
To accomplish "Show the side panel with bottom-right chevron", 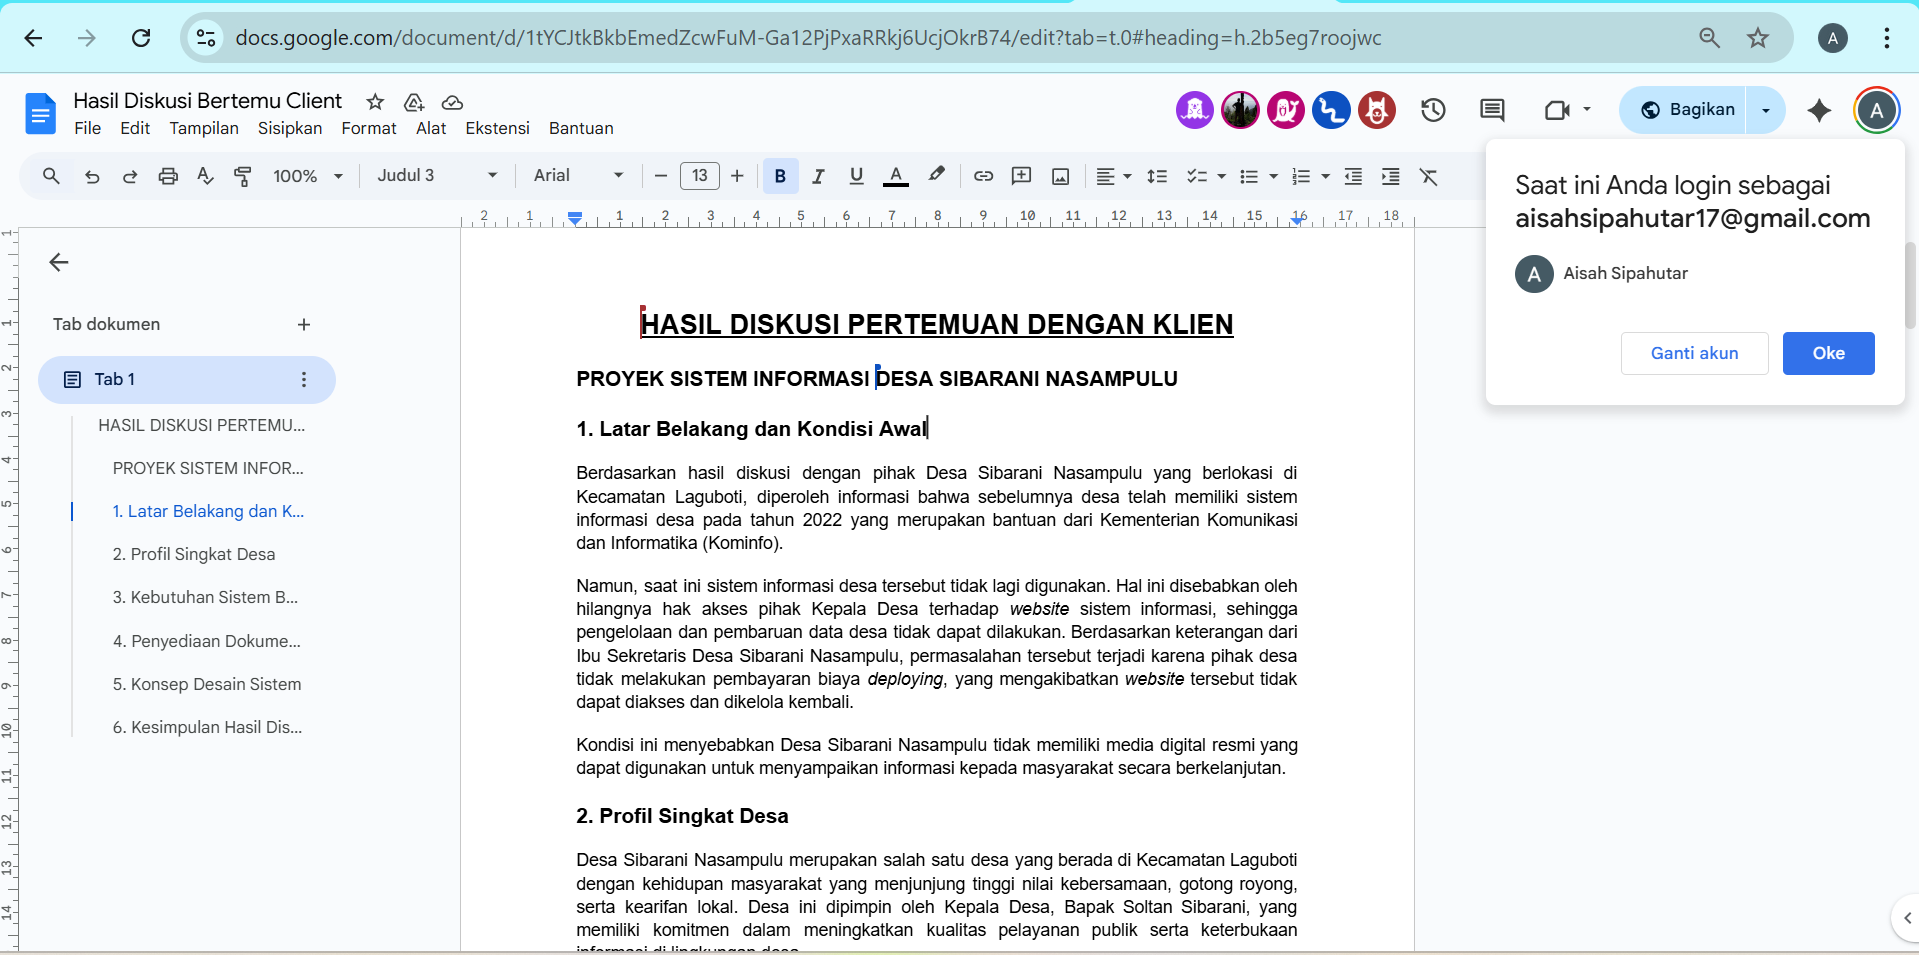I will point(1907,918).
